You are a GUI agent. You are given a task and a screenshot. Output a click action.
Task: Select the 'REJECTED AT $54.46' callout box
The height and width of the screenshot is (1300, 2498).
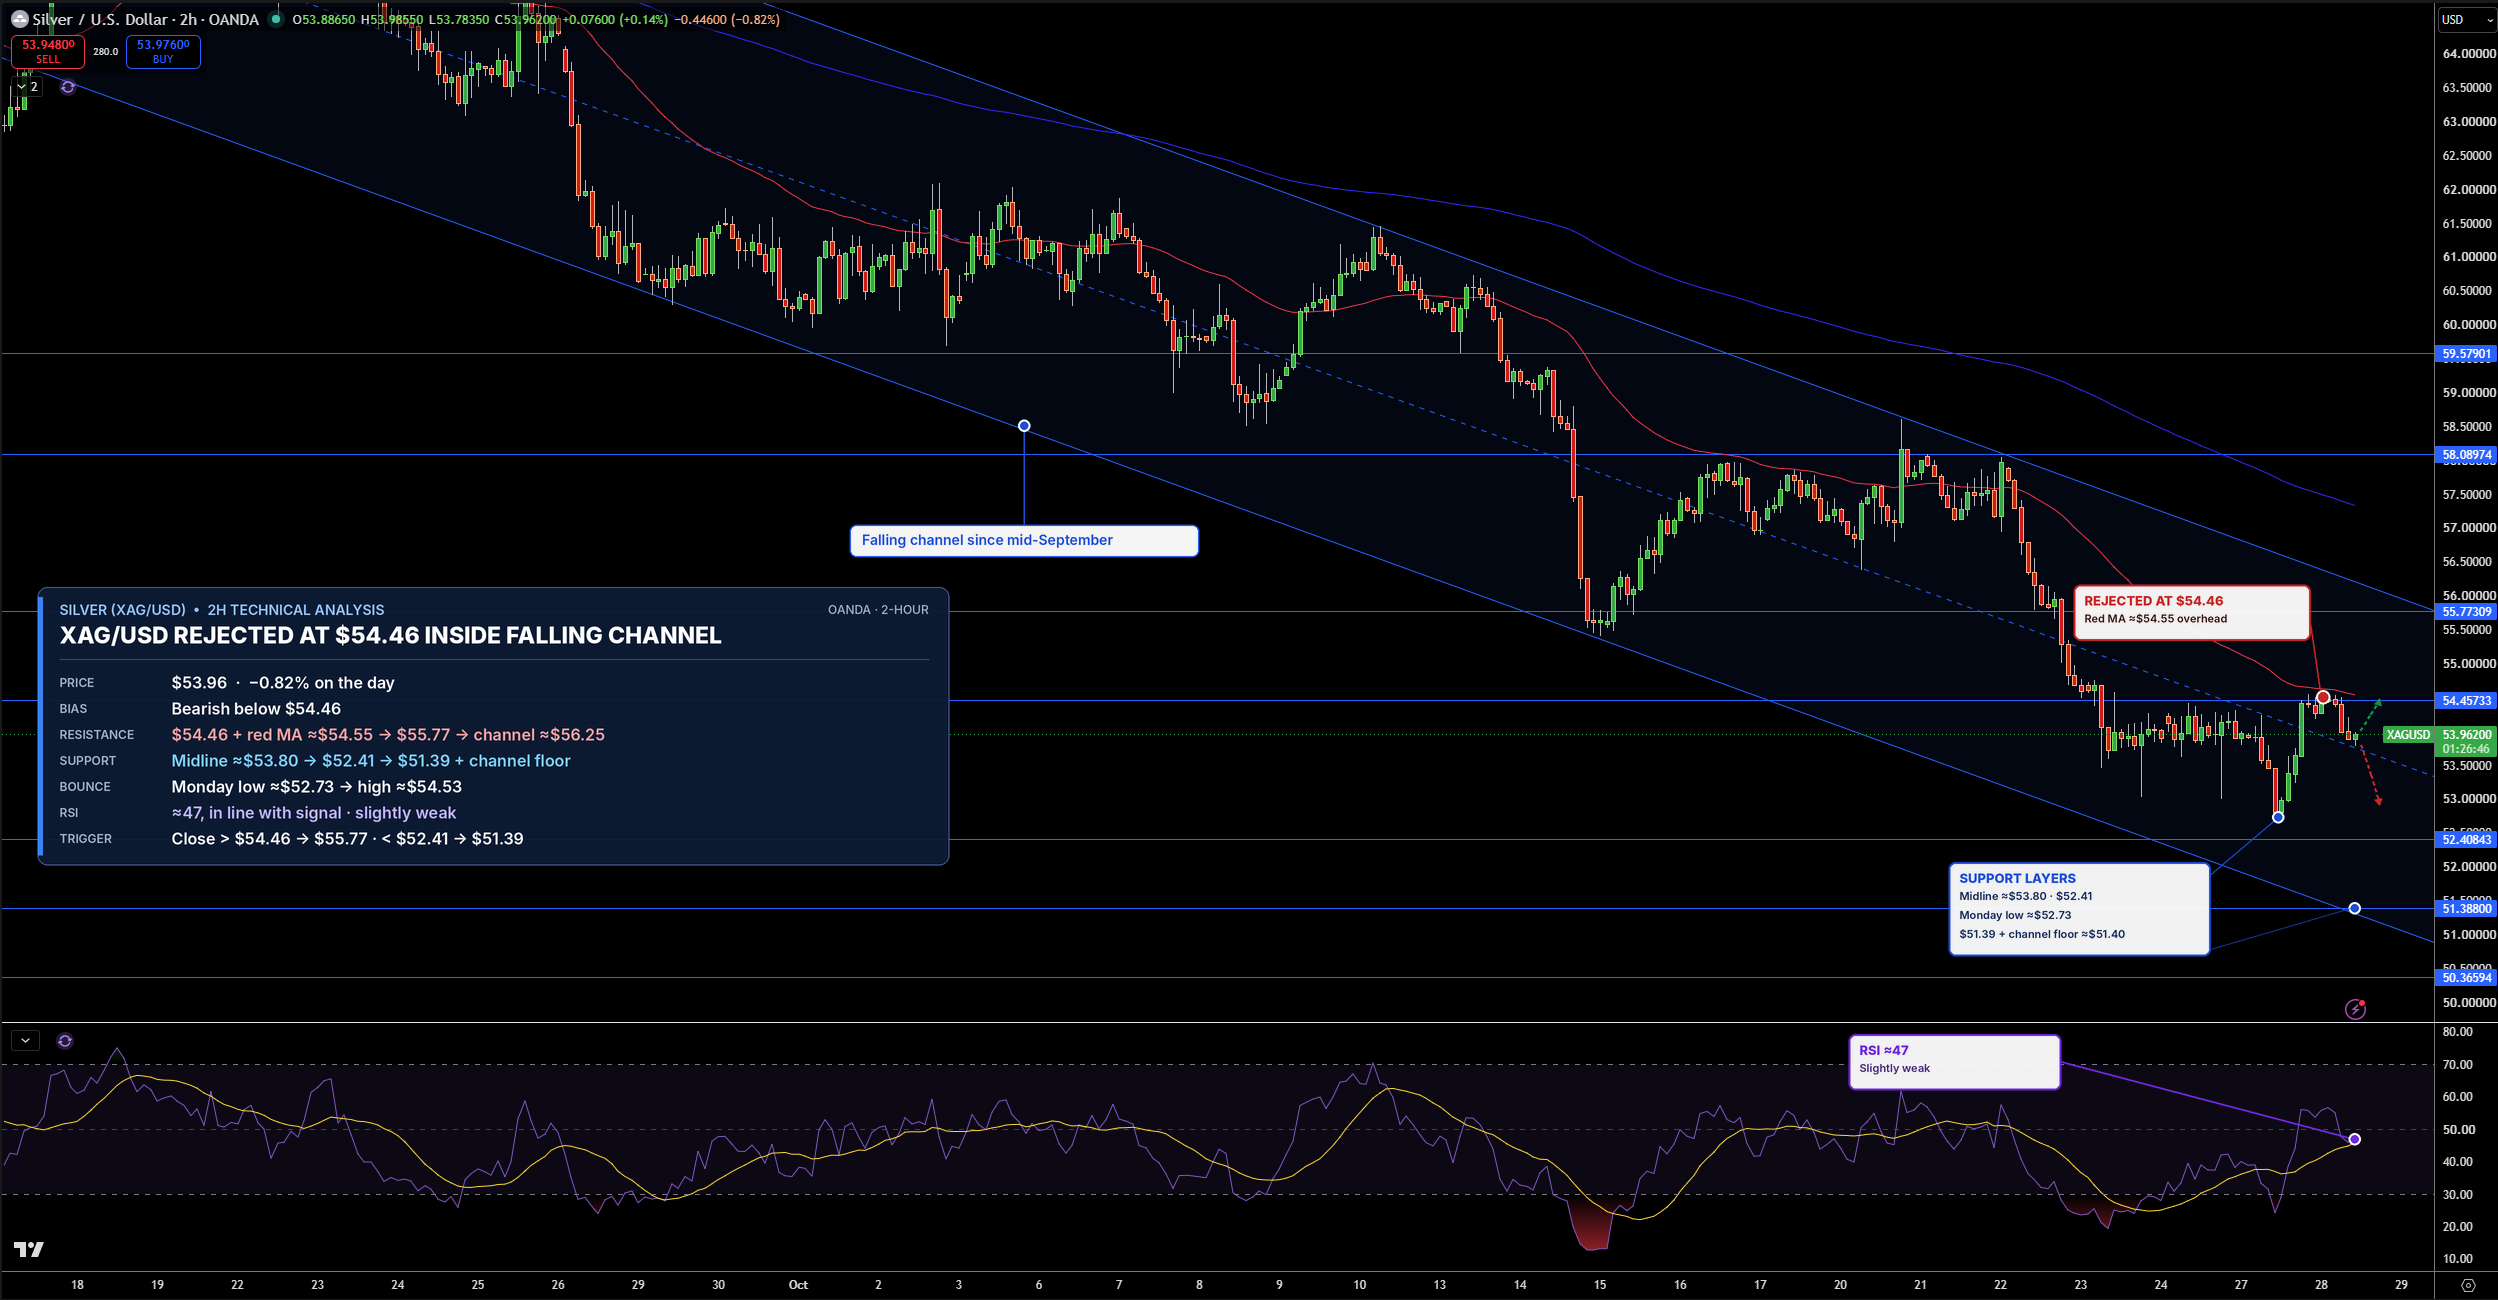(2191, 612)
